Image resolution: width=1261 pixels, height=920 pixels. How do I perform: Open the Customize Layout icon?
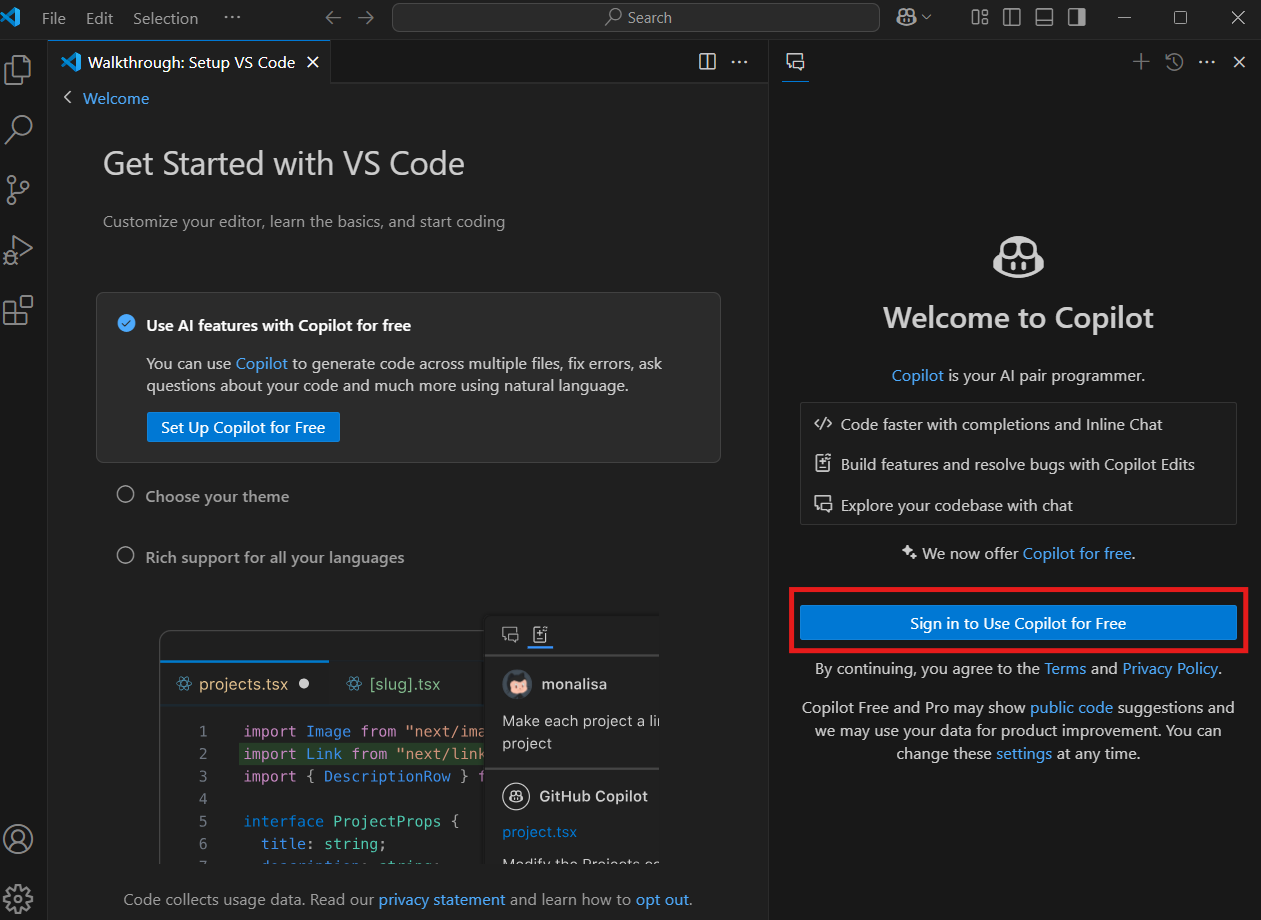tap(980, 18)
